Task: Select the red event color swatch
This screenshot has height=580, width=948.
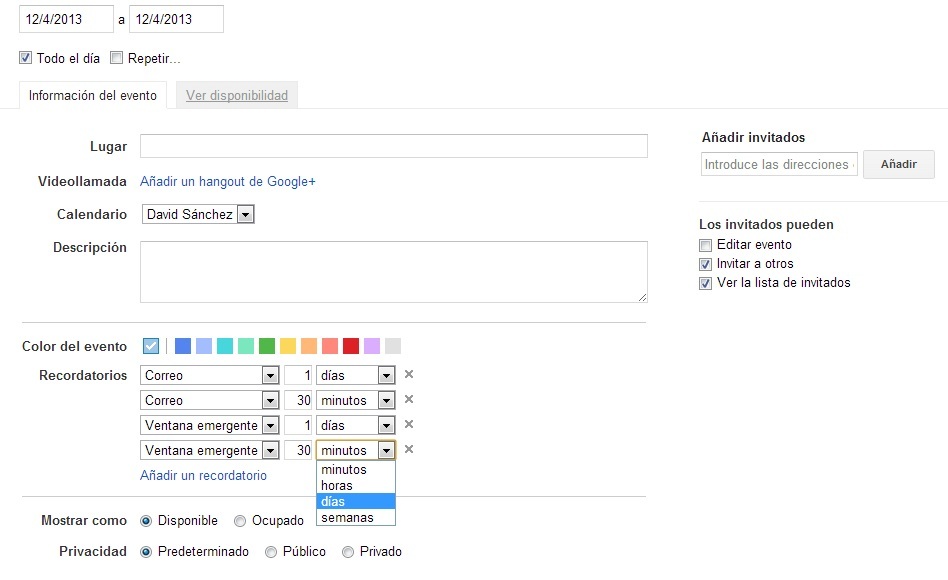Action: pos(351,346)
